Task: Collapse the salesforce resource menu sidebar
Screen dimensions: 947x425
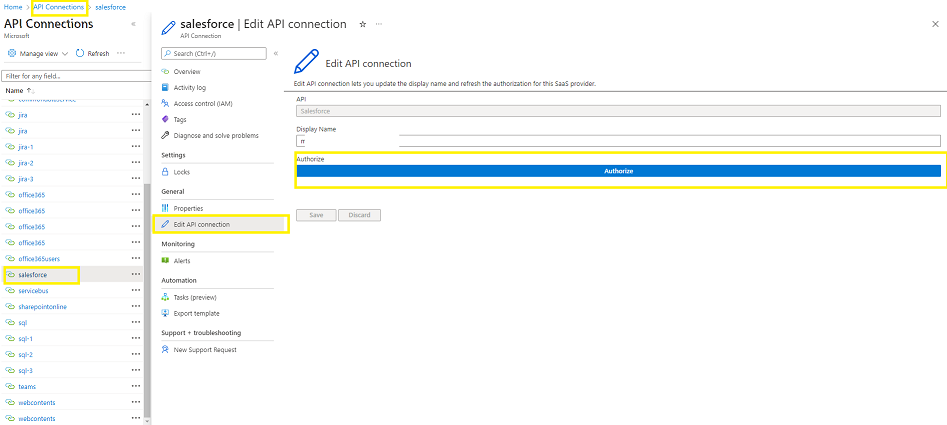Action: click(x=276, y=54)
